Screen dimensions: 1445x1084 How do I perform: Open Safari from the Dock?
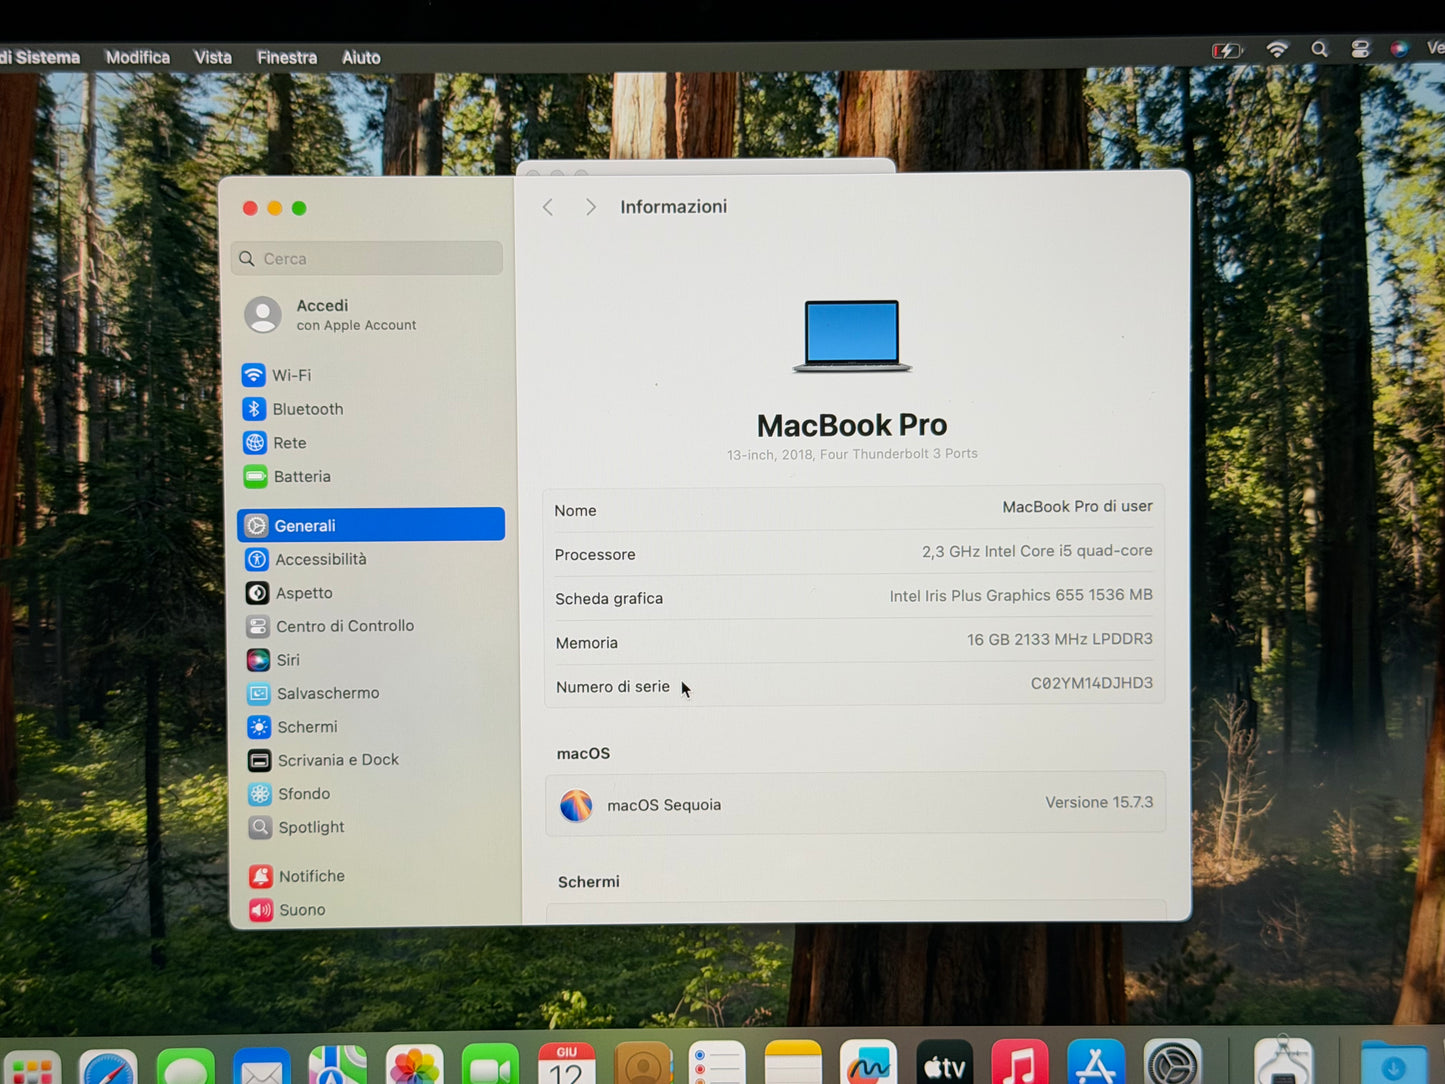point(108,1069)
